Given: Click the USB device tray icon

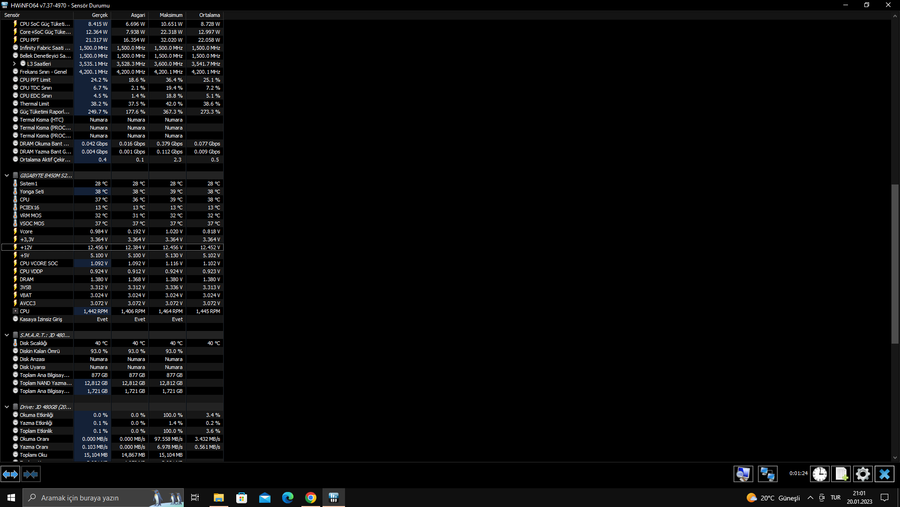Looking at the screenshot, I should tap(822, 498).
